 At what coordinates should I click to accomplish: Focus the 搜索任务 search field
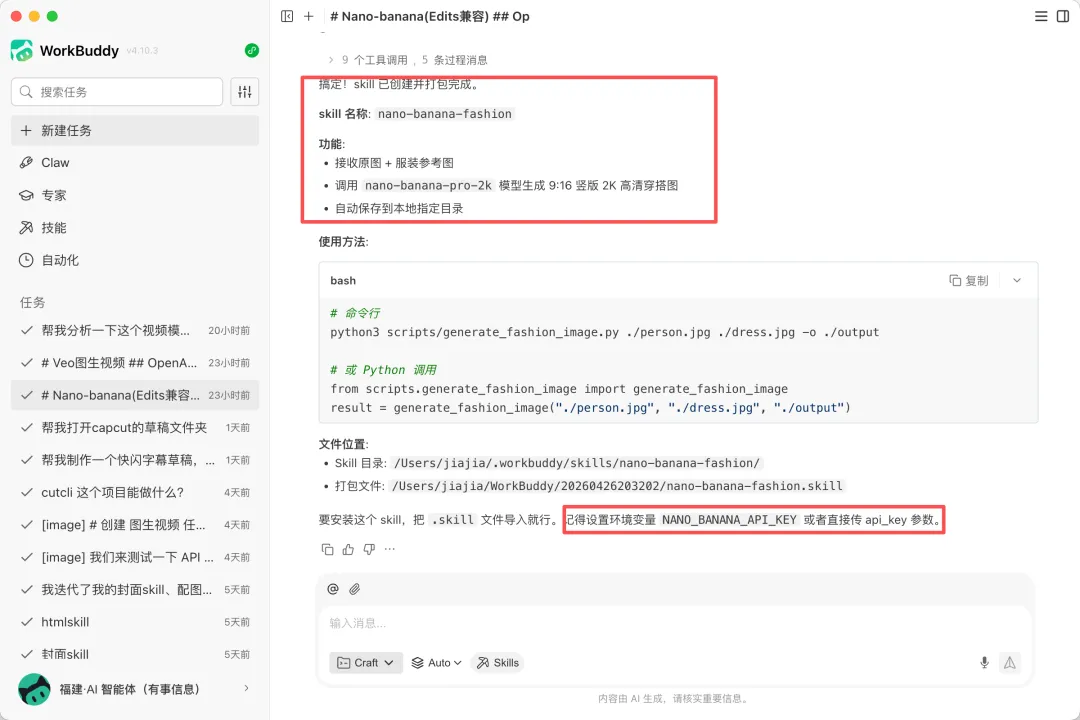(117, 92)
